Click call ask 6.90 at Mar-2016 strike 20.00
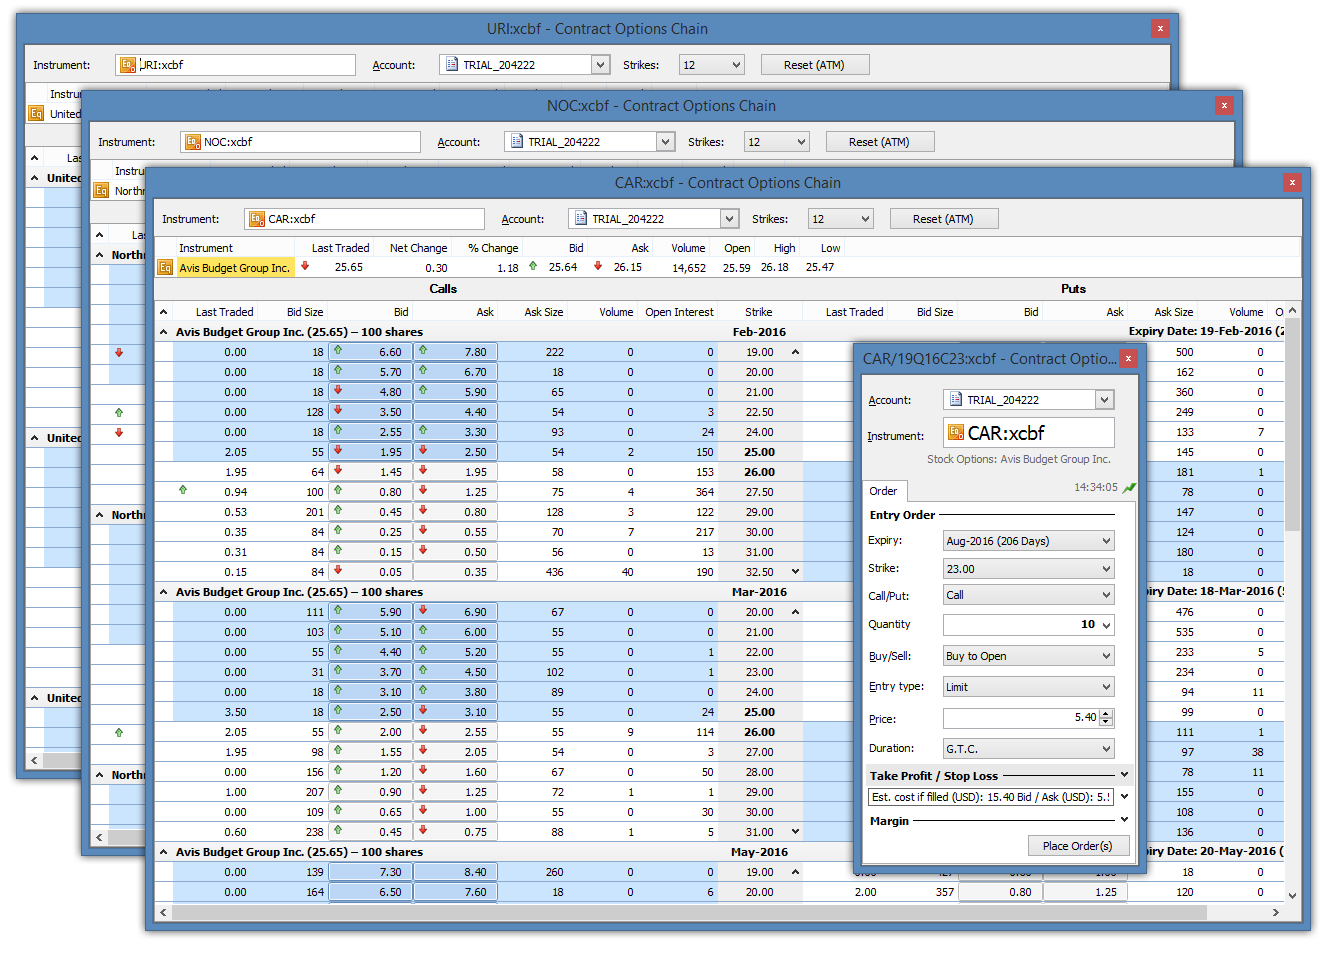1330x955 pixels. tap(456, 612)
